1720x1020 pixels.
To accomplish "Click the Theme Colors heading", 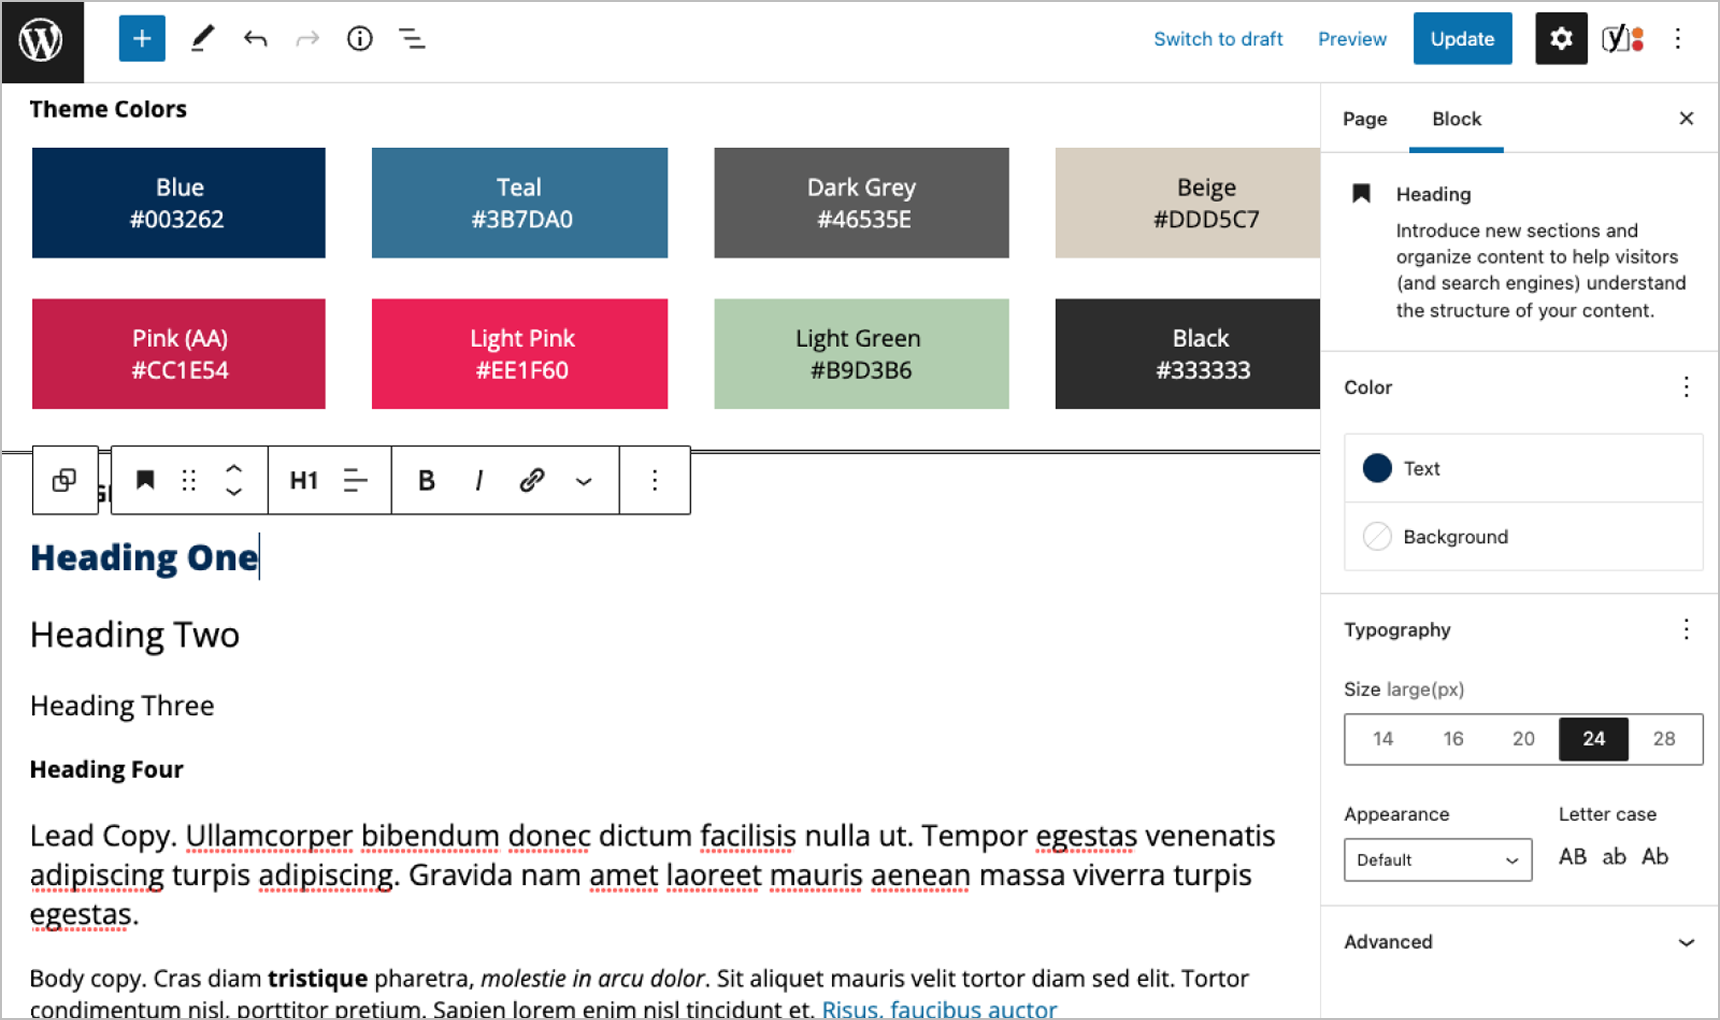I will point(108,109).
